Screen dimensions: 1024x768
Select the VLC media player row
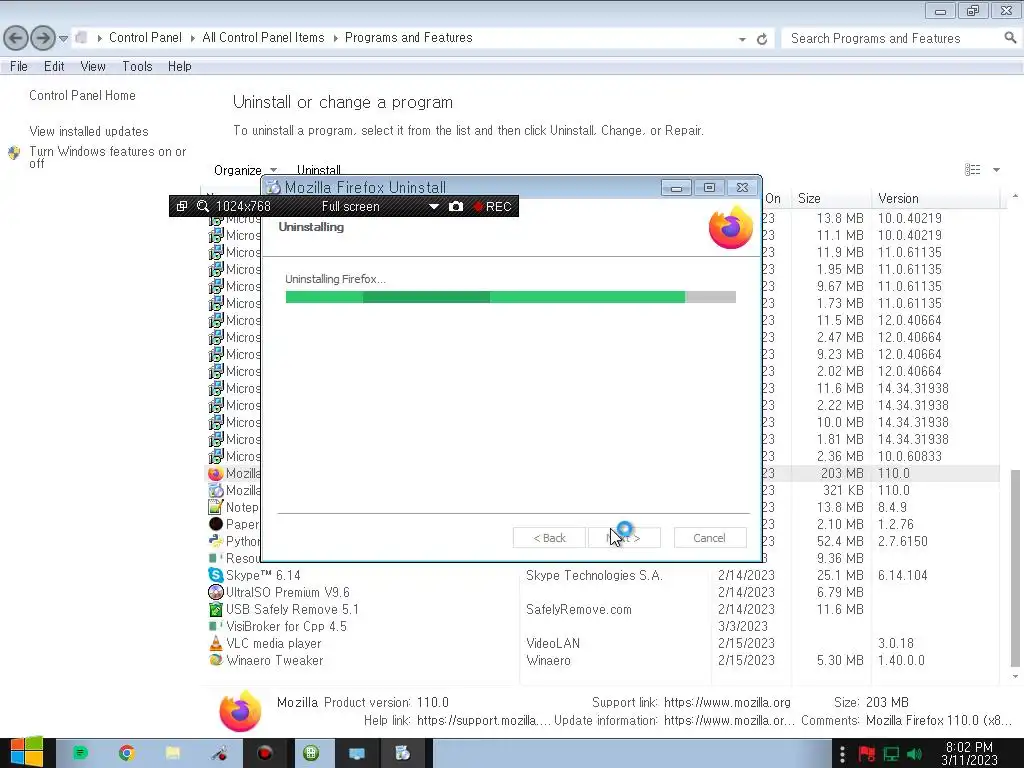coord(603,643)
